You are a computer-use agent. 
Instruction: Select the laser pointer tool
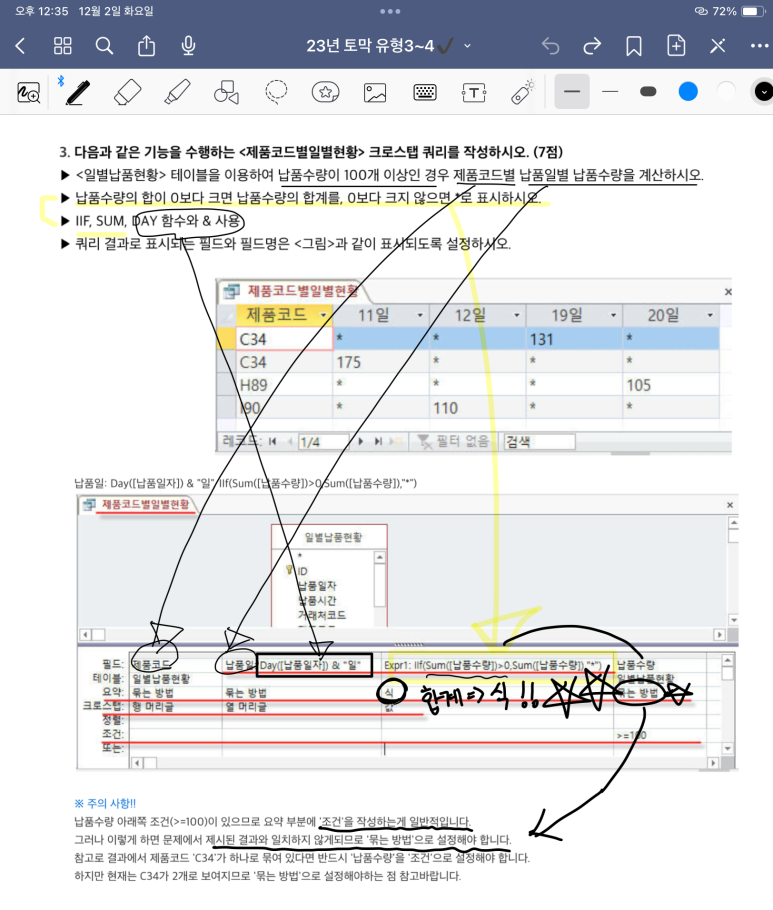522,92
